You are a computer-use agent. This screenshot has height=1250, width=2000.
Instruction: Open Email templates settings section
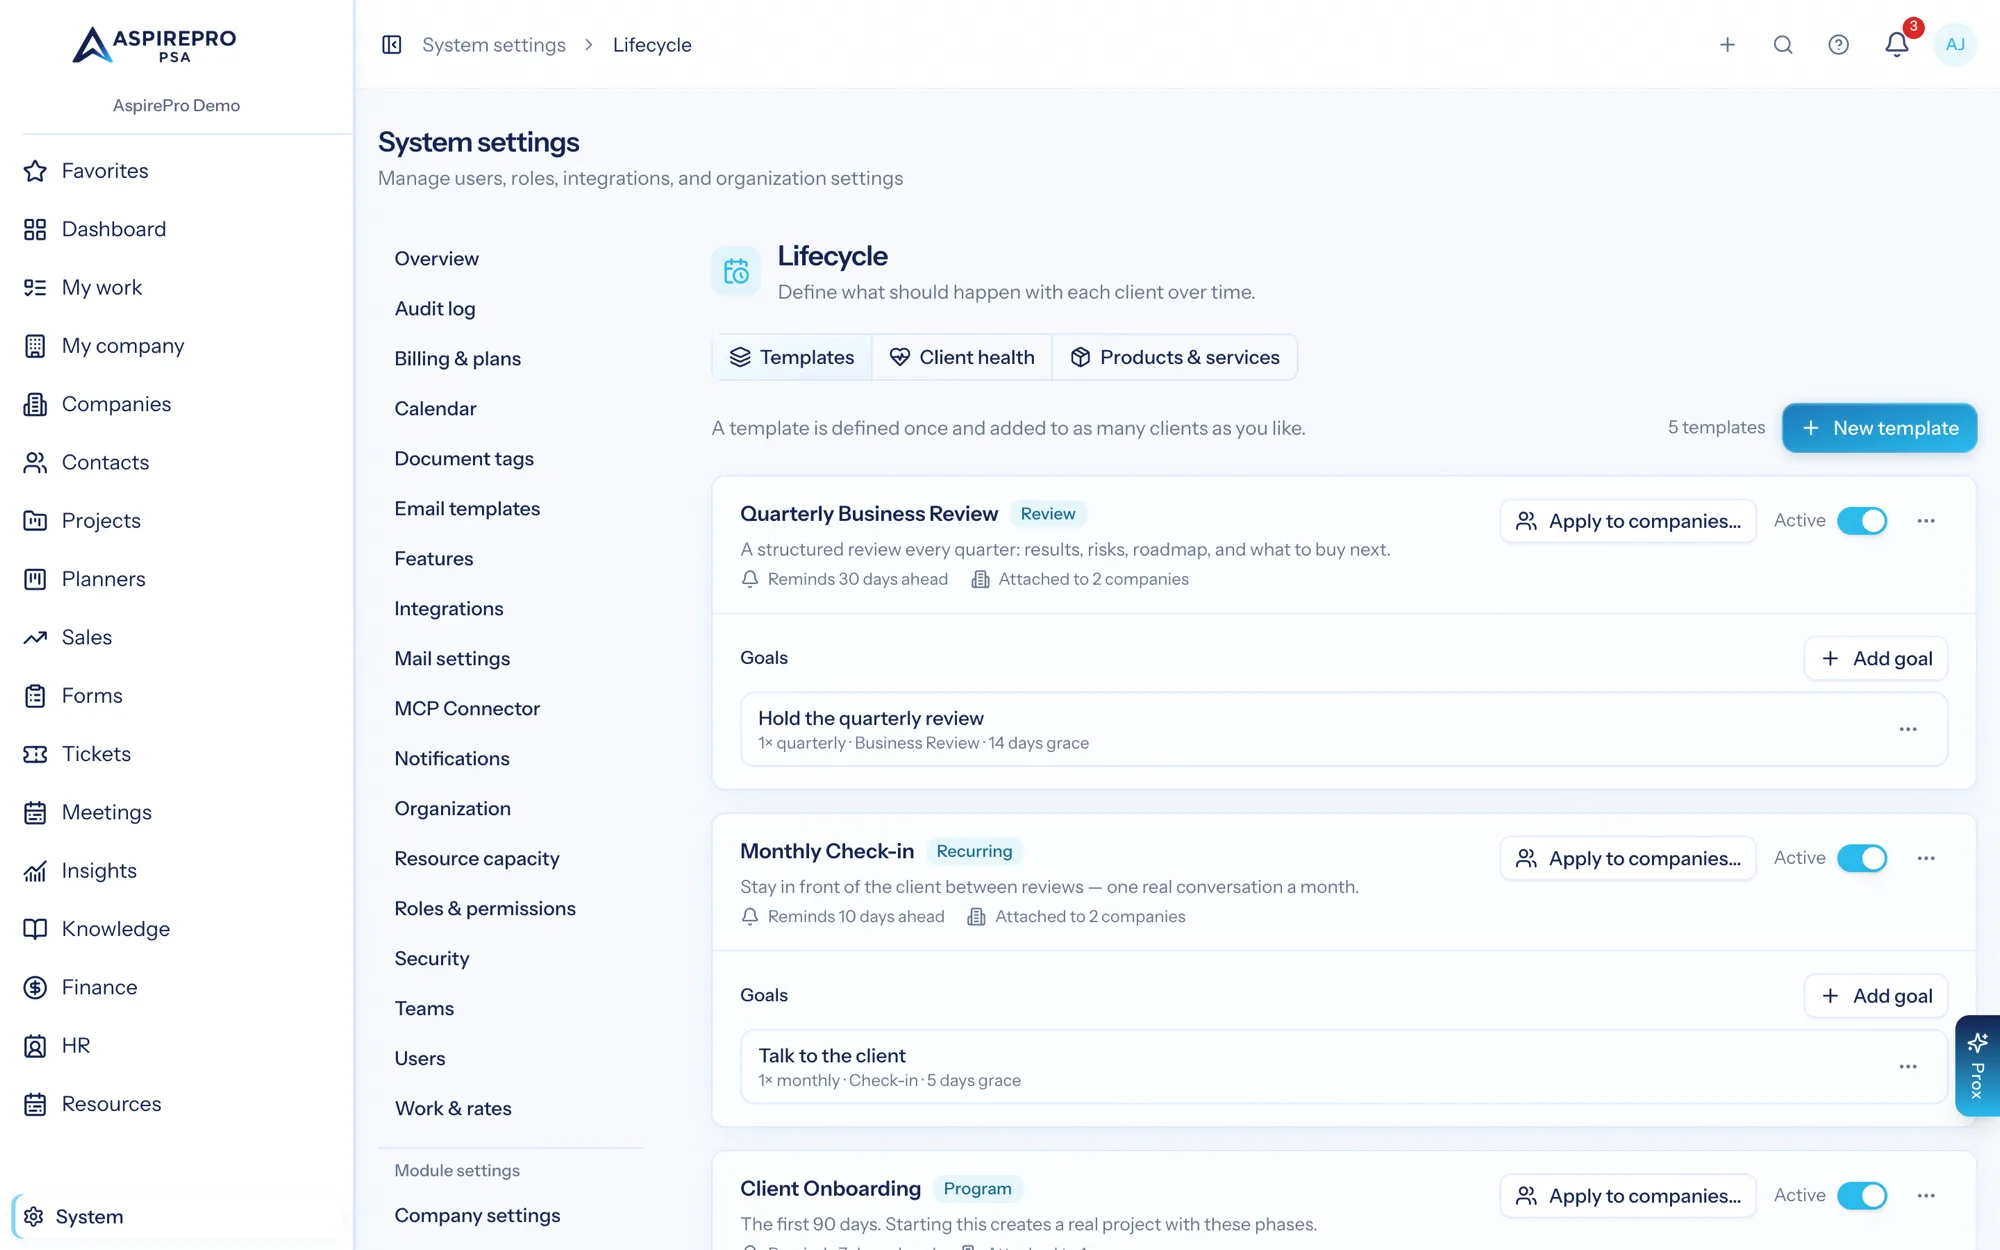(x=467, y=509)
